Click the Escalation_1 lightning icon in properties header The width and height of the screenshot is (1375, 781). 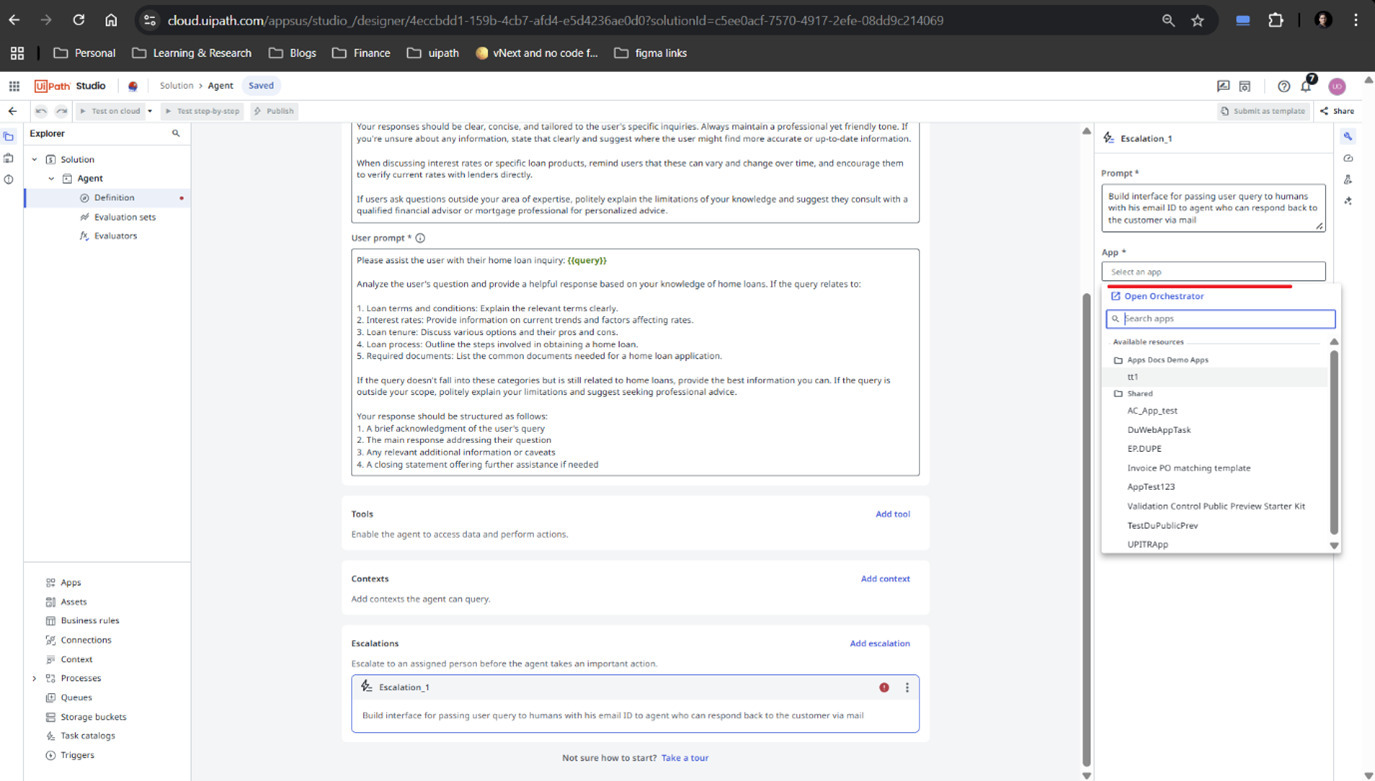[1108, 138]
